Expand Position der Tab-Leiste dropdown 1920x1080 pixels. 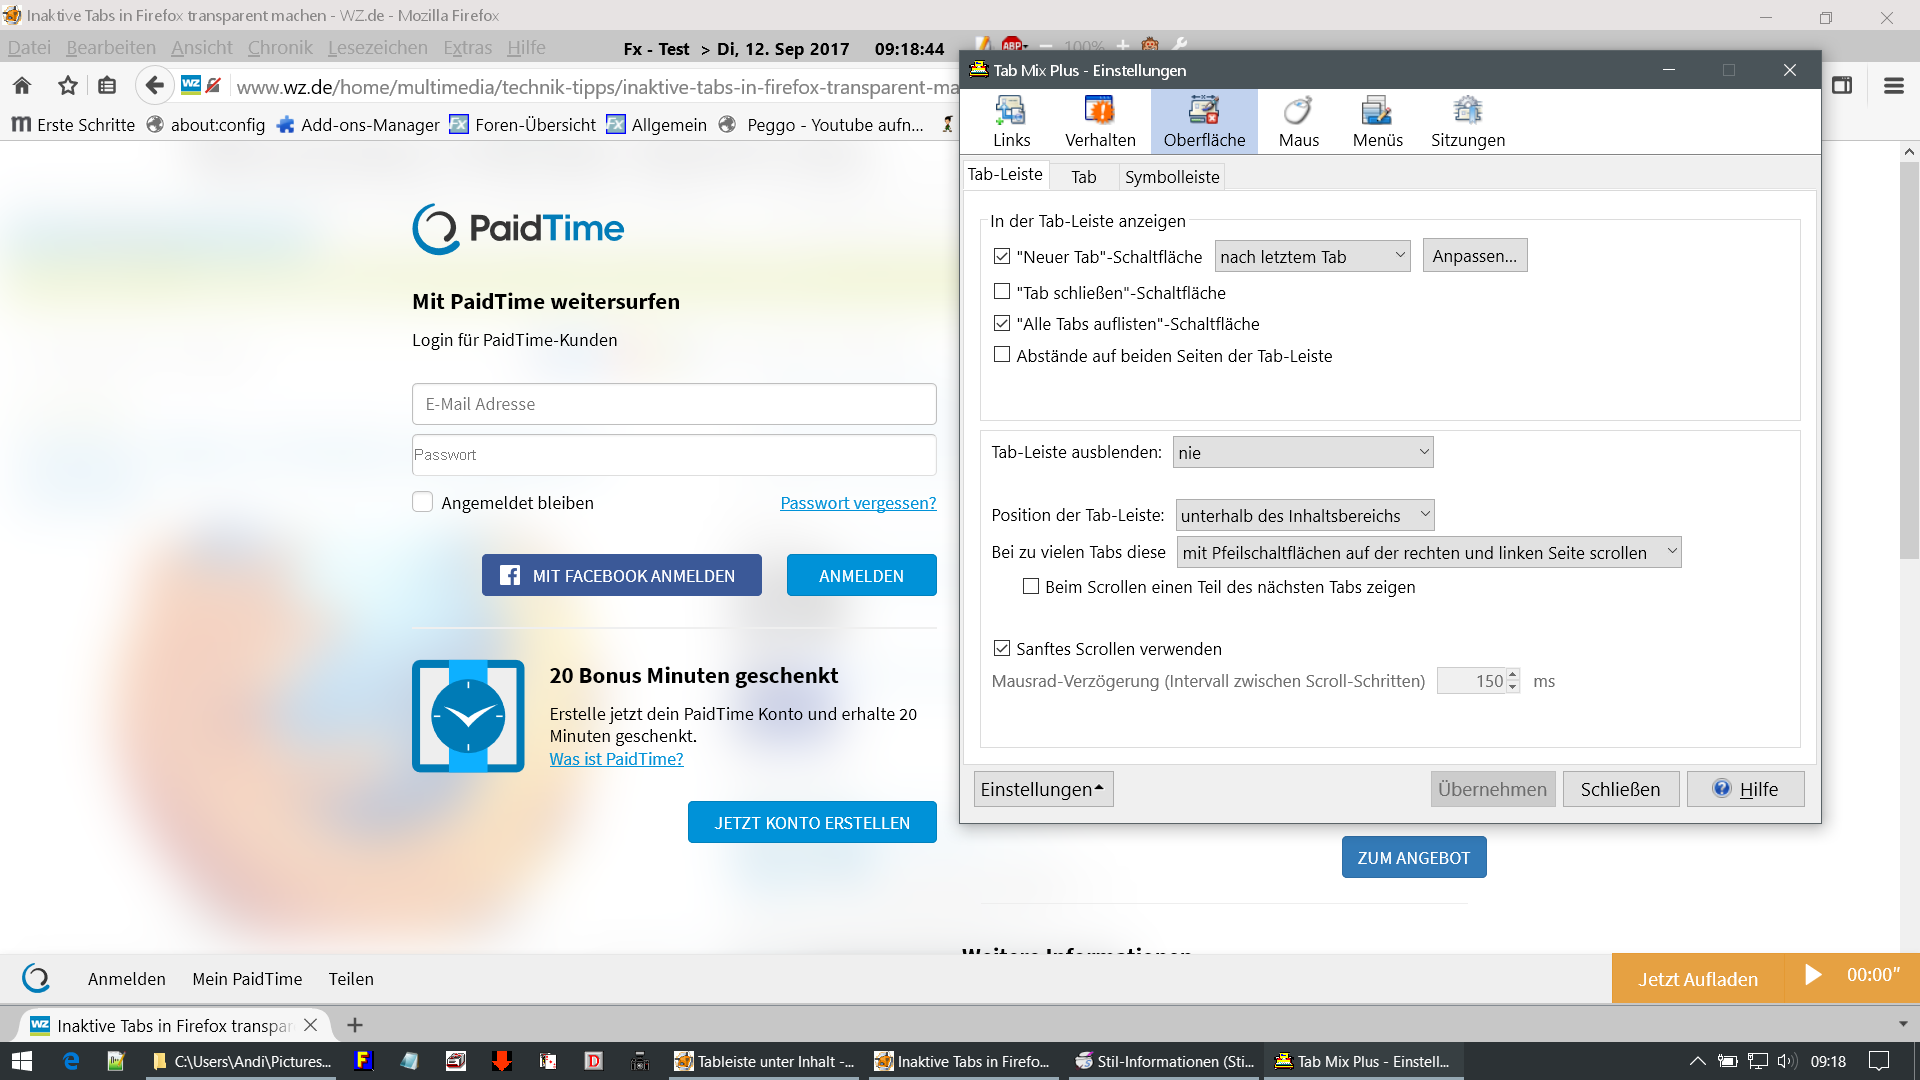[1305, 515]
